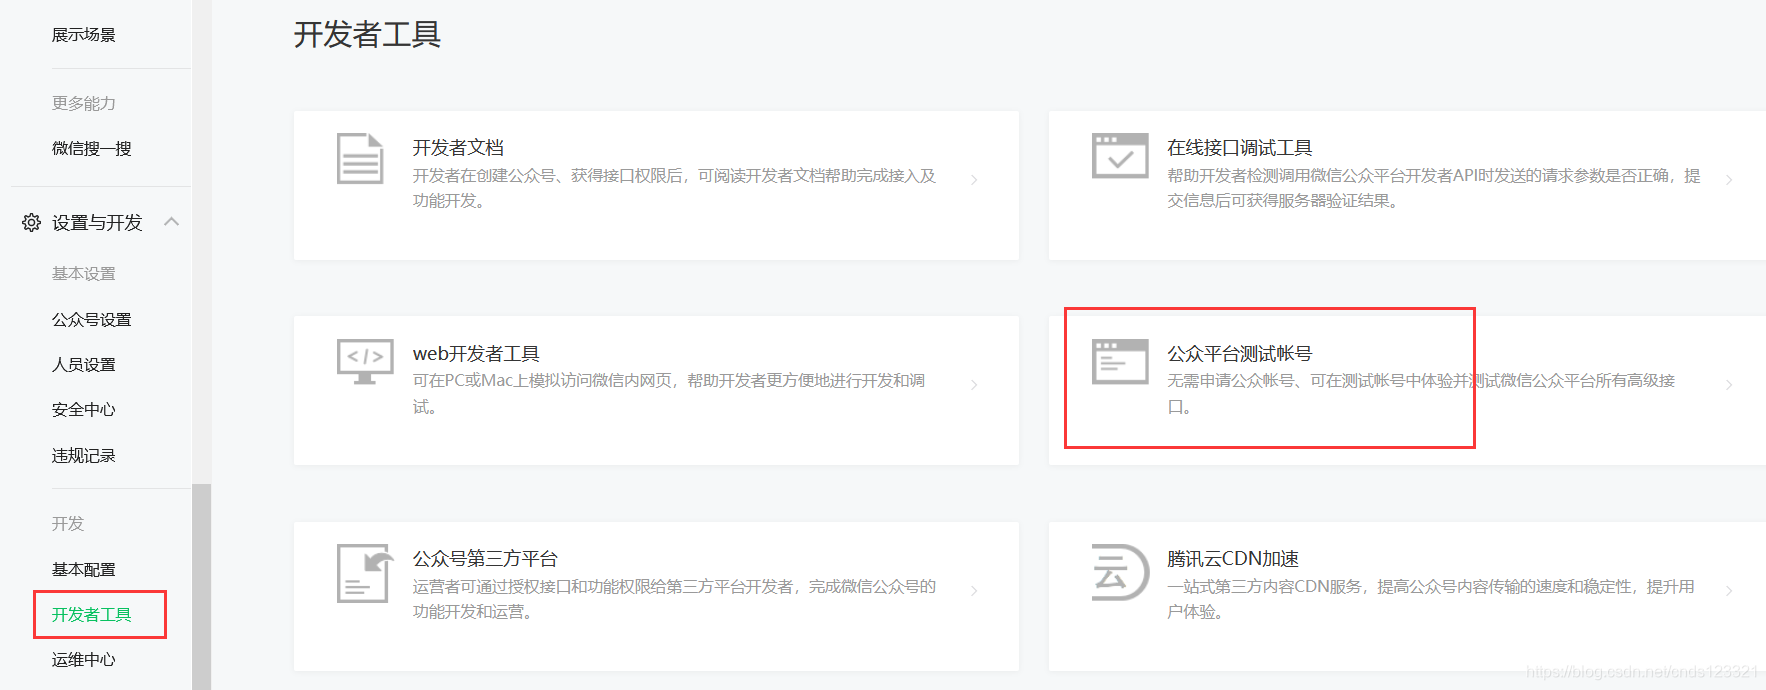Select 开发者工具 in sidebar
Image resolution: width=1766 pixels, height=690 pixels.
point(92,615)
